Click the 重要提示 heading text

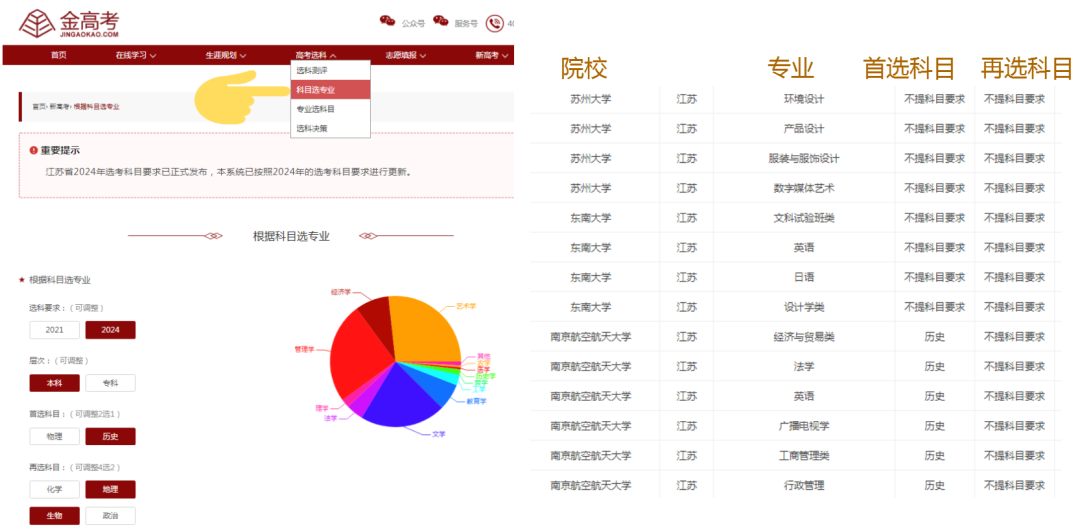(60, 150)
